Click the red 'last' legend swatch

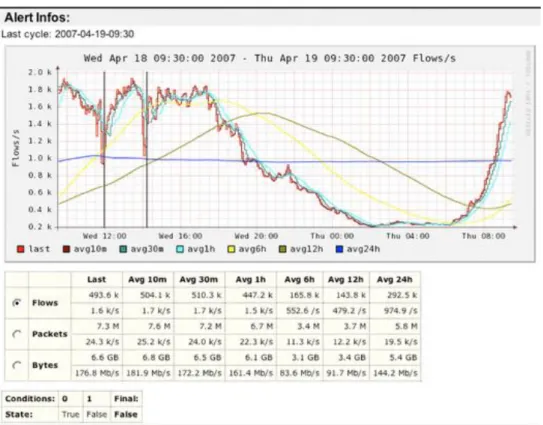[21, 249]
